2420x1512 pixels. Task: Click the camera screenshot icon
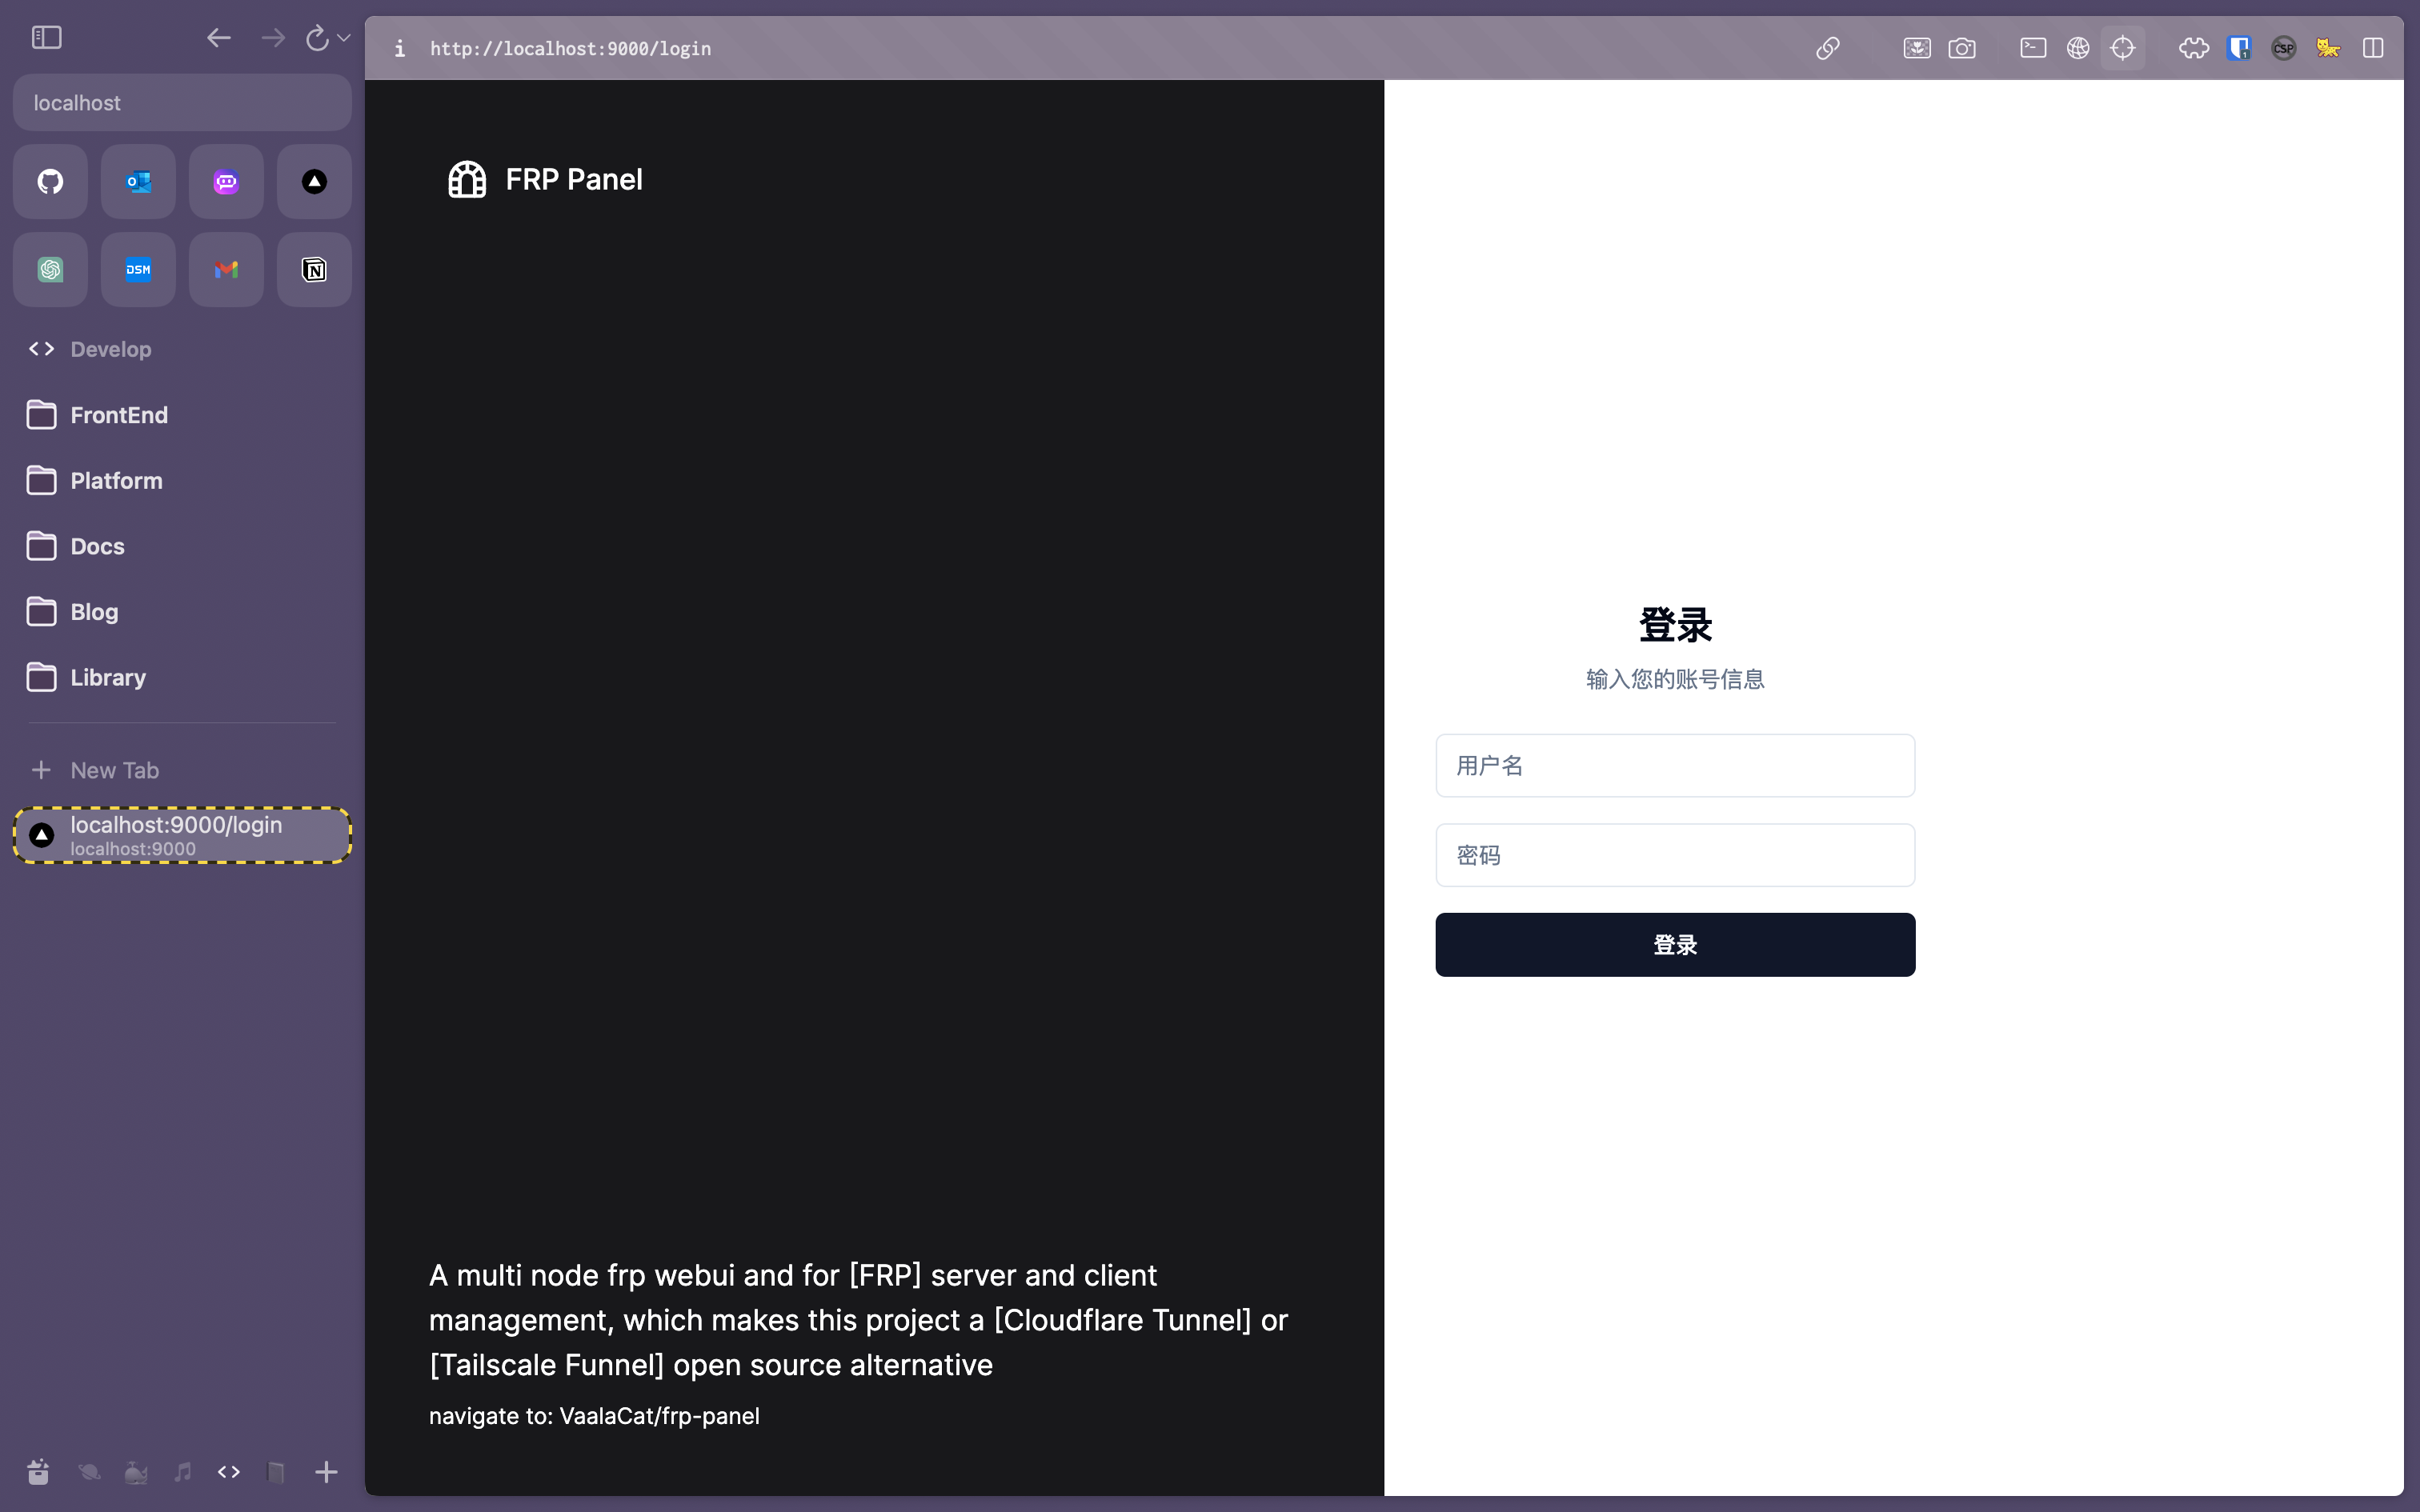pyautogui.click(x=1961, y=48)
